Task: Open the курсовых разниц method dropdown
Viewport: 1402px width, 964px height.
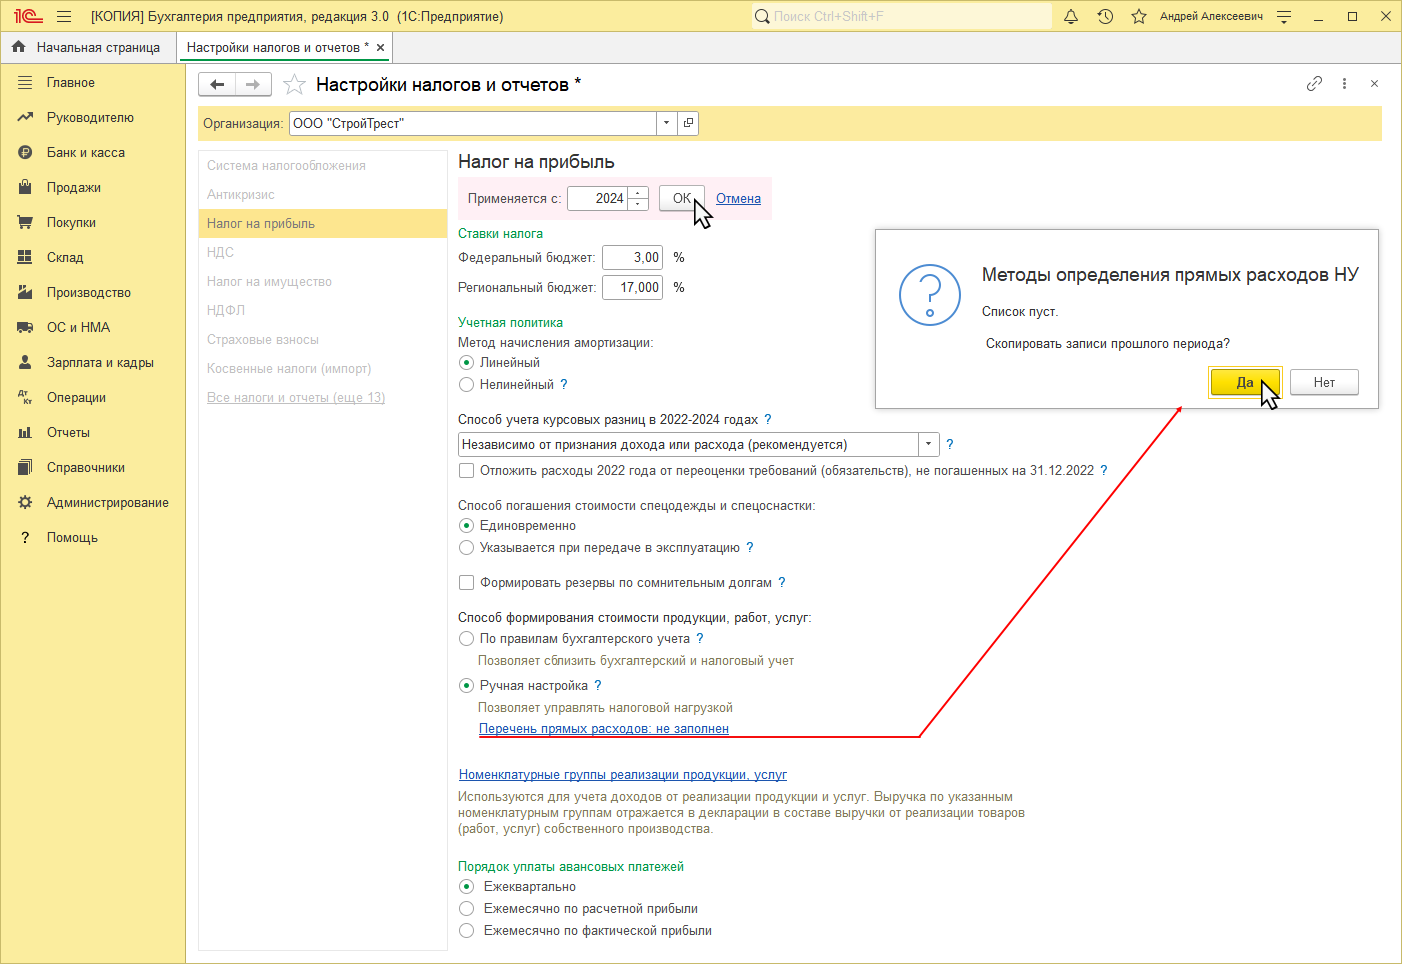Action: pyautogui.click(x=929, y=444)
